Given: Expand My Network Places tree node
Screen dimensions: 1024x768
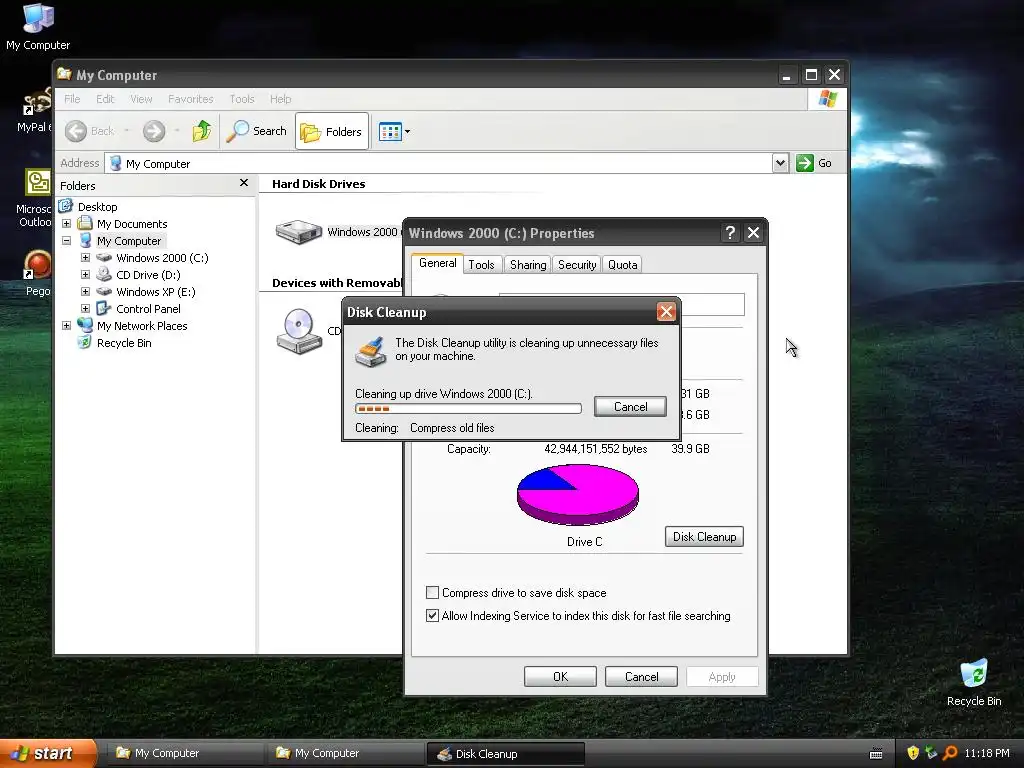Looking at the screenshot, I should point(66,325).
